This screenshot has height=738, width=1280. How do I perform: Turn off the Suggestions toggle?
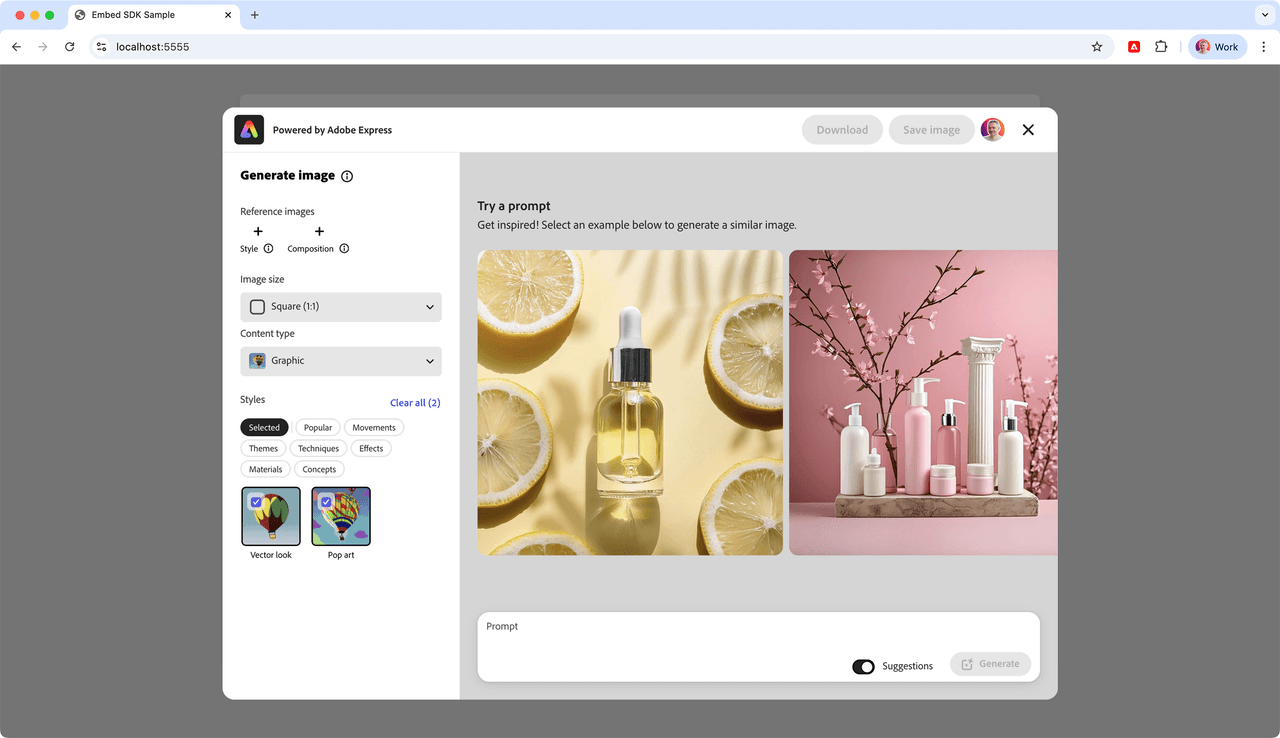tap(863, 666)
